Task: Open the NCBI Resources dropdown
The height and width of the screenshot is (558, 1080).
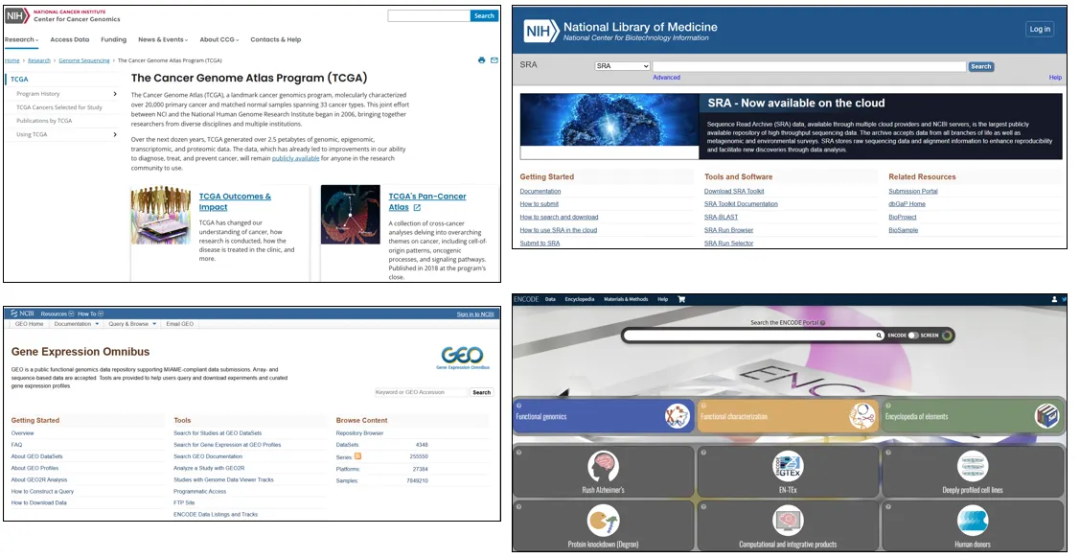Action: pyautogui.click(x=57, y=313)
